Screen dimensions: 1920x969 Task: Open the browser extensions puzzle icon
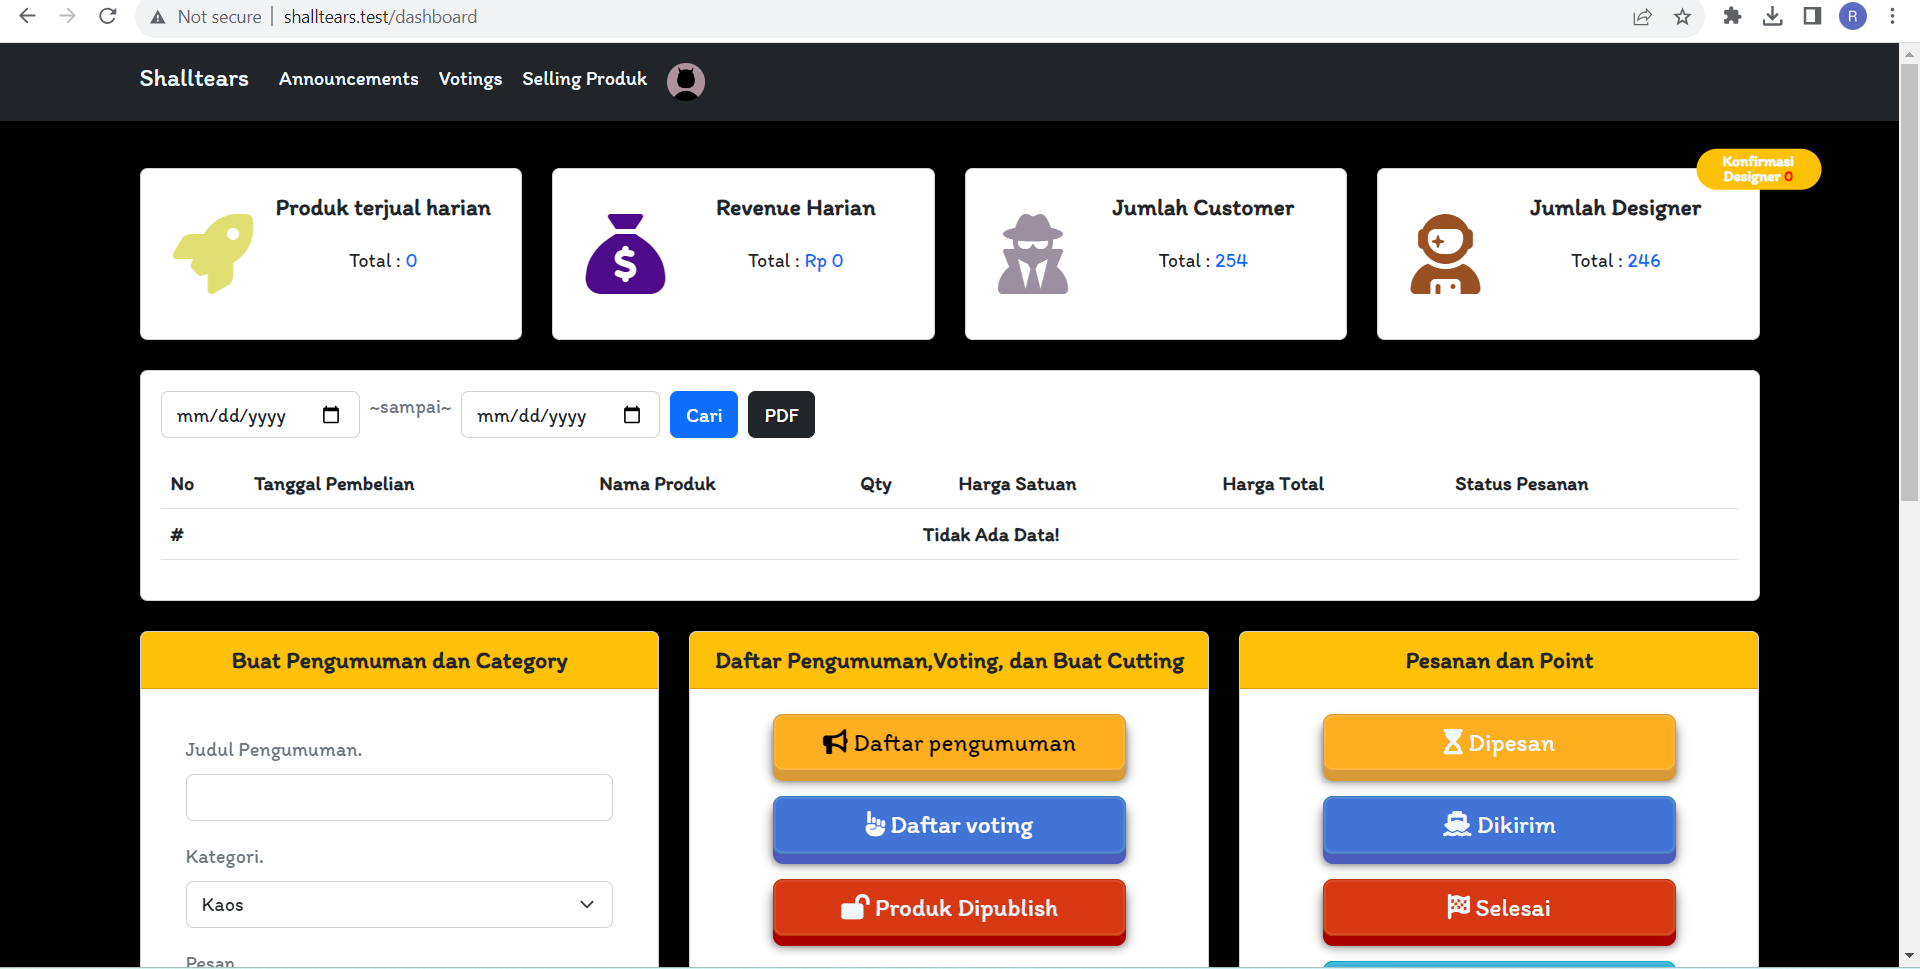coord(1732,16)
